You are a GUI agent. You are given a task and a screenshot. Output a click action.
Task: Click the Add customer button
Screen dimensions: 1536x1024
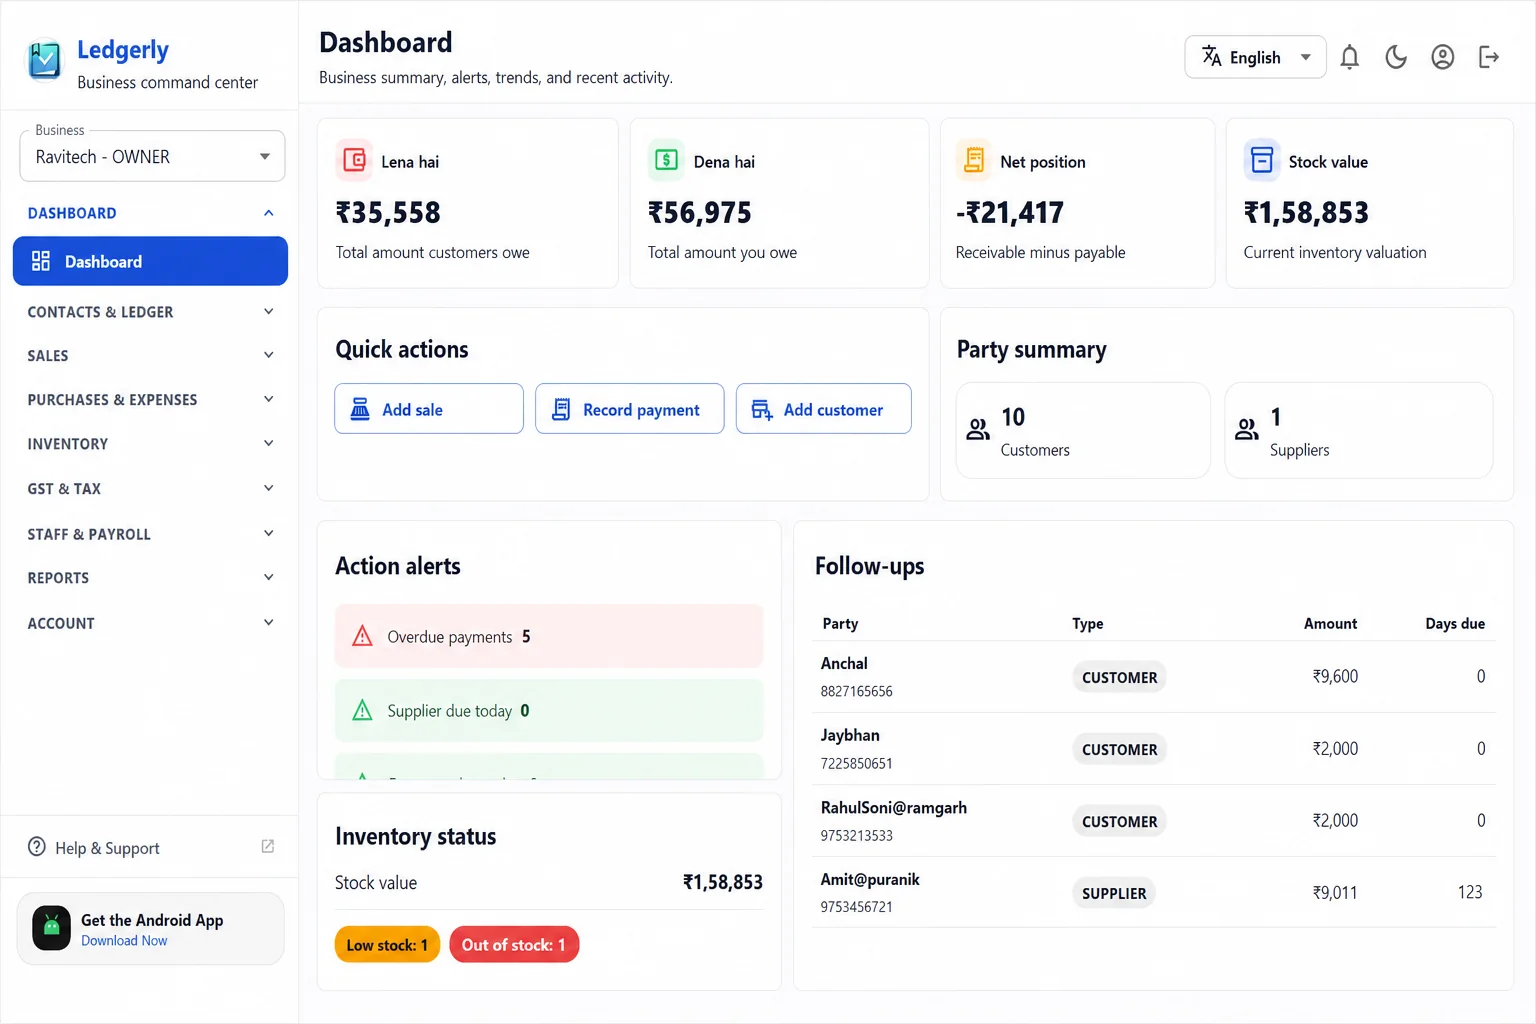tap(824, 409)
